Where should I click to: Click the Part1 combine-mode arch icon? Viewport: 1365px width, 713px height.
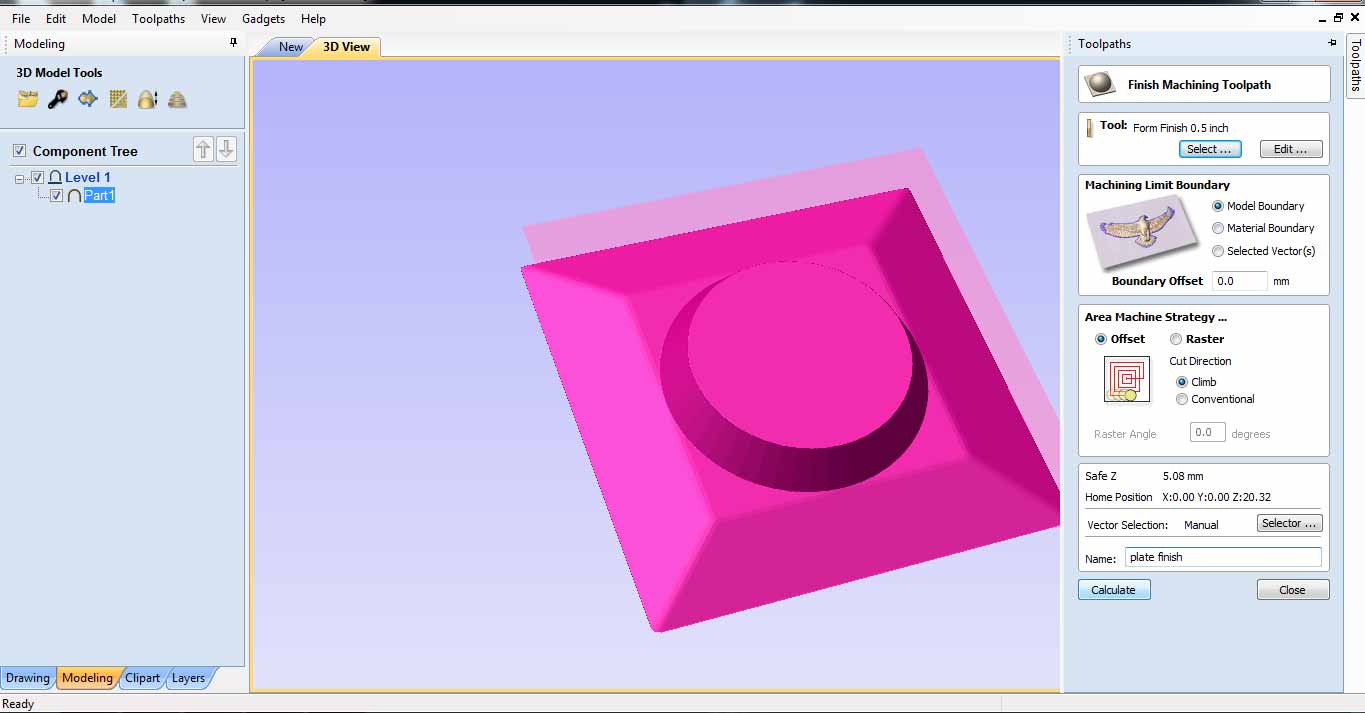coord(74,196)
